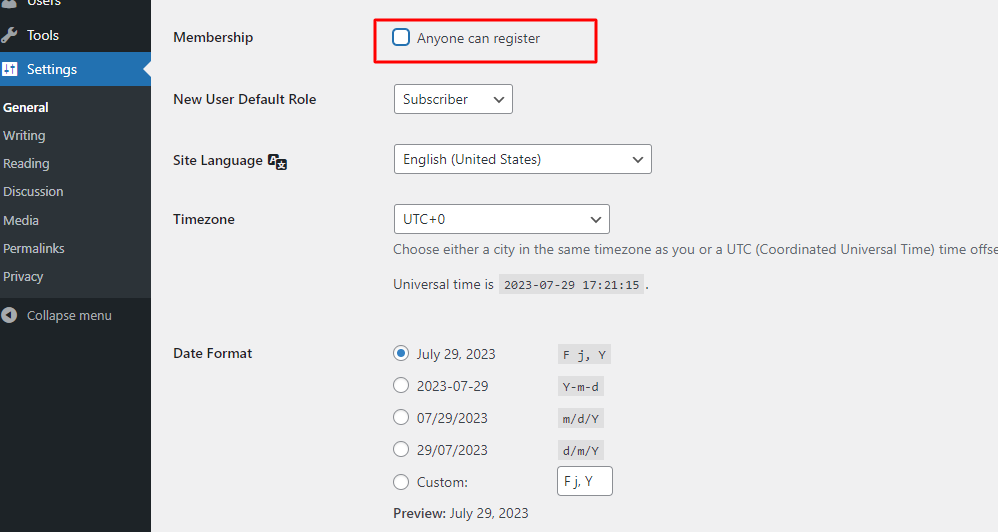Click the Users icon in sidebar

click(9, 3)
